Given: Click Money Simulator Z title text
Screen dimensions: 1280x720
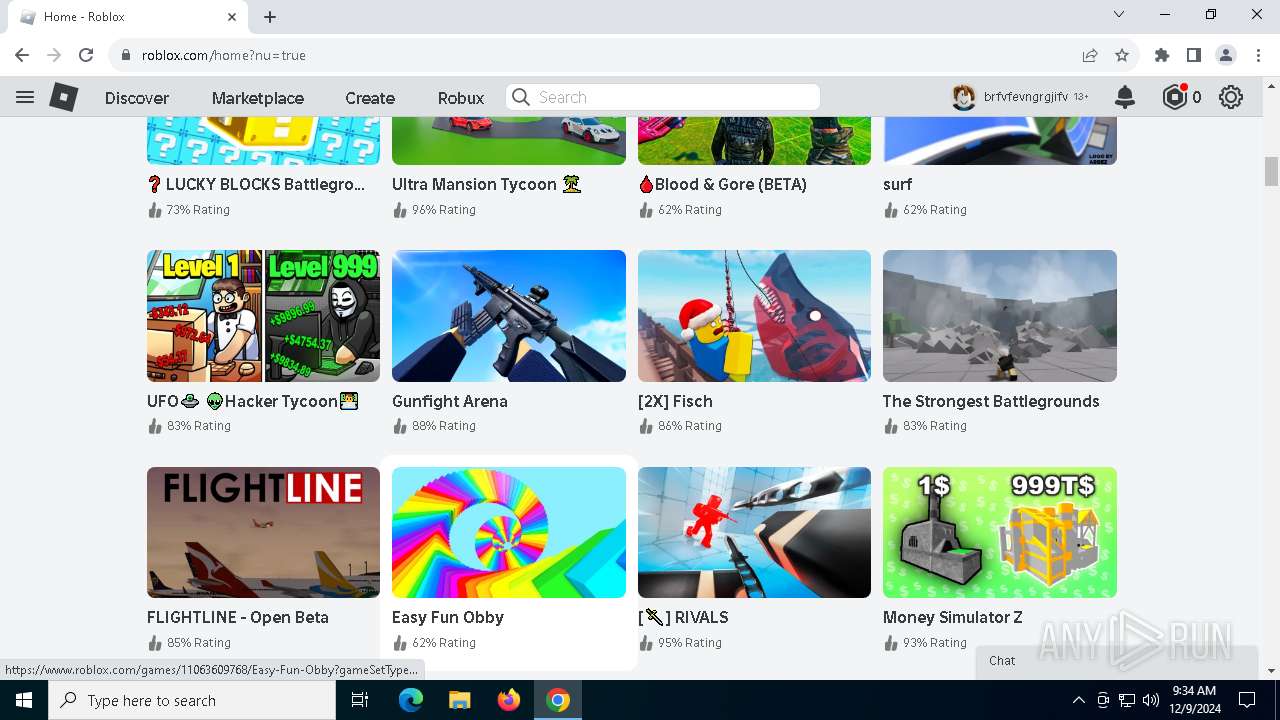Looking at the screenshot, I should [x=953, y=617].
